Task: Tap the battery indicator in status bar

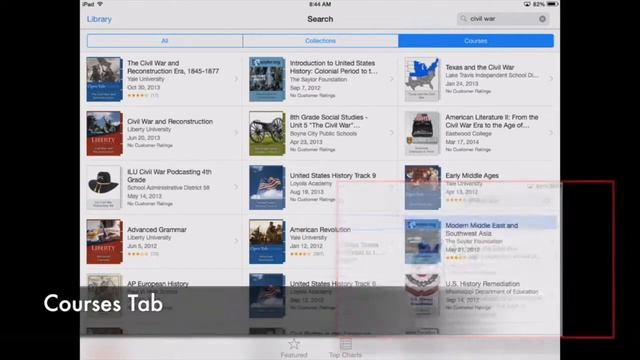Action: (x=552, y=4)
